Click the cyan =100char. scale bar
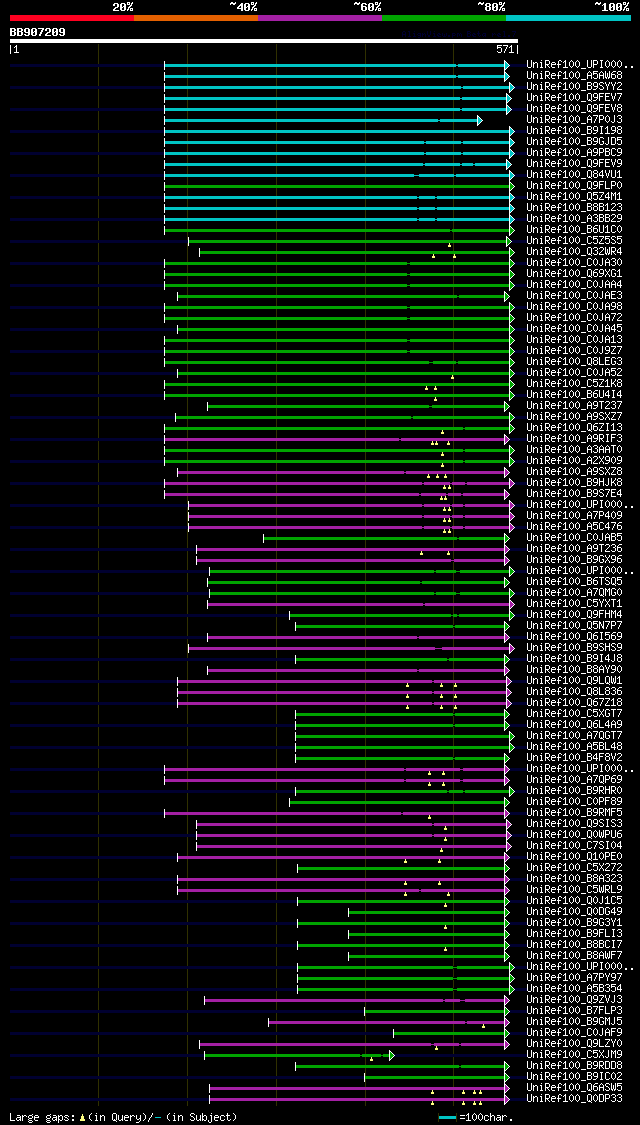The image size is (640, 1125). (448, 1117)
